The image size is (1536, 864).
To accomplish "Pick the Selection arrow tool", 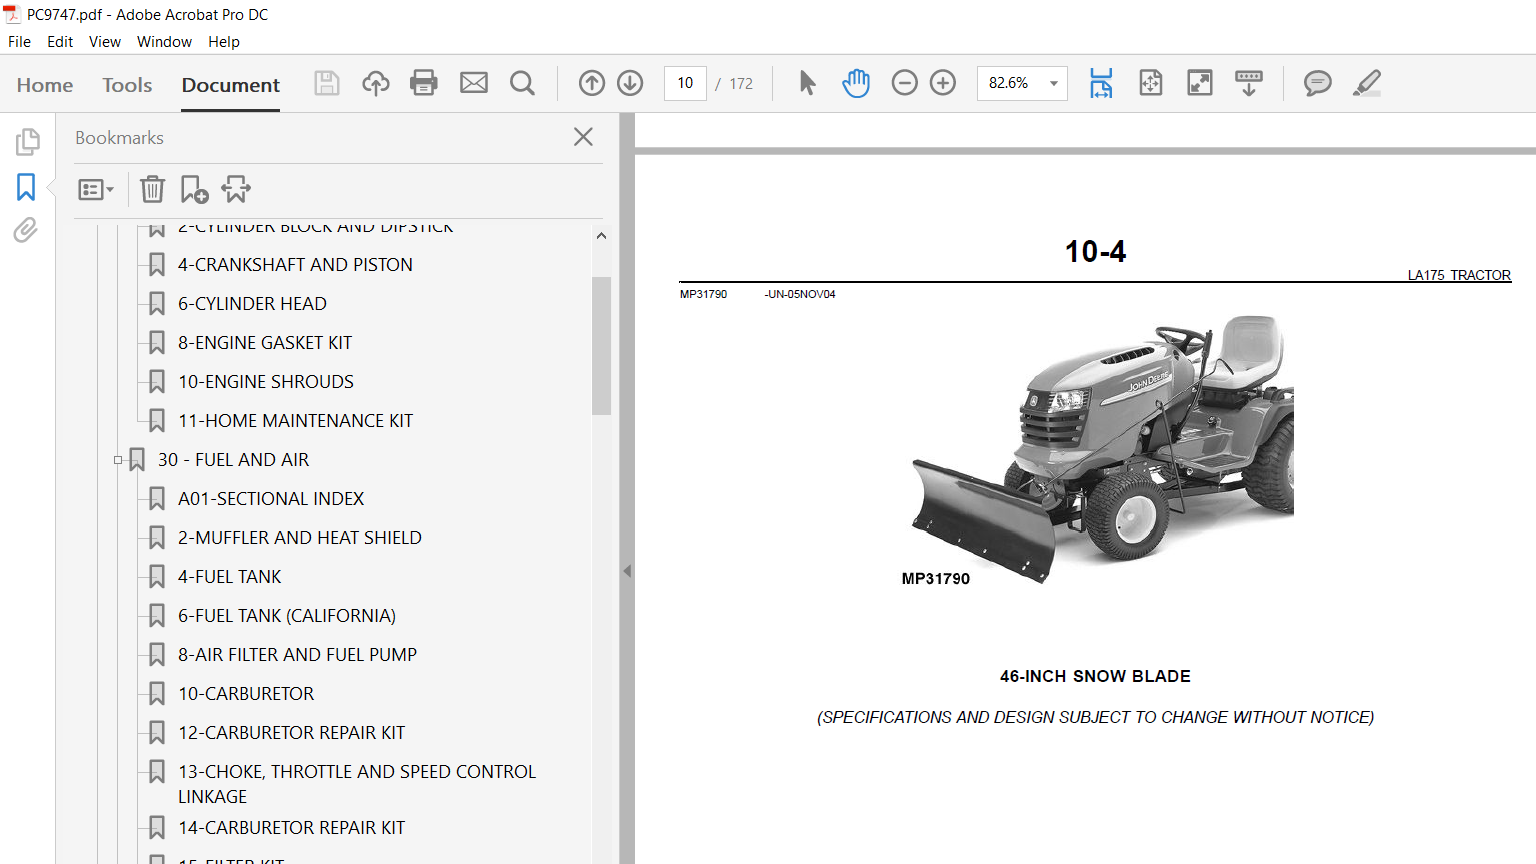I will (x=807, y=83).
